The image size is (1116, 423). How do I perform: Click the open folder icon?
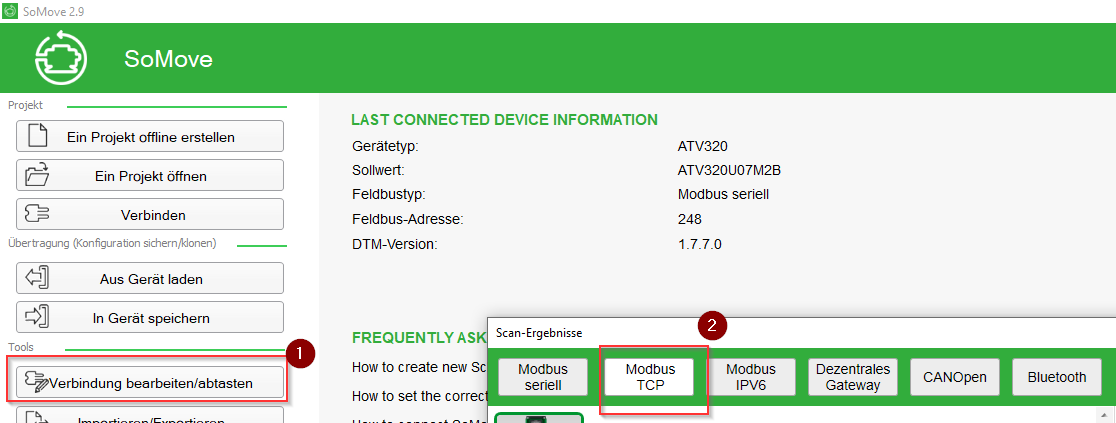click(x=37, y=174)
